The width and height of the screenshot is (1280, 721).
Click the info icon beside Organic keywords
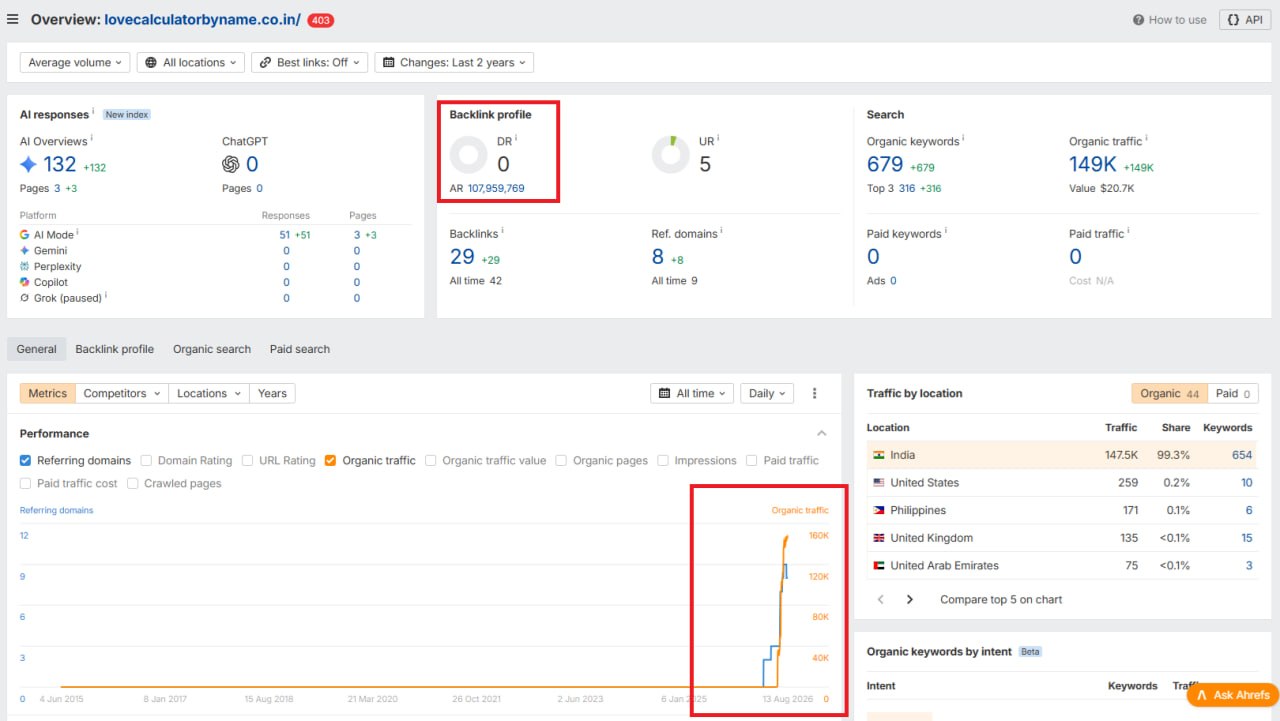(x=963, y=139)
